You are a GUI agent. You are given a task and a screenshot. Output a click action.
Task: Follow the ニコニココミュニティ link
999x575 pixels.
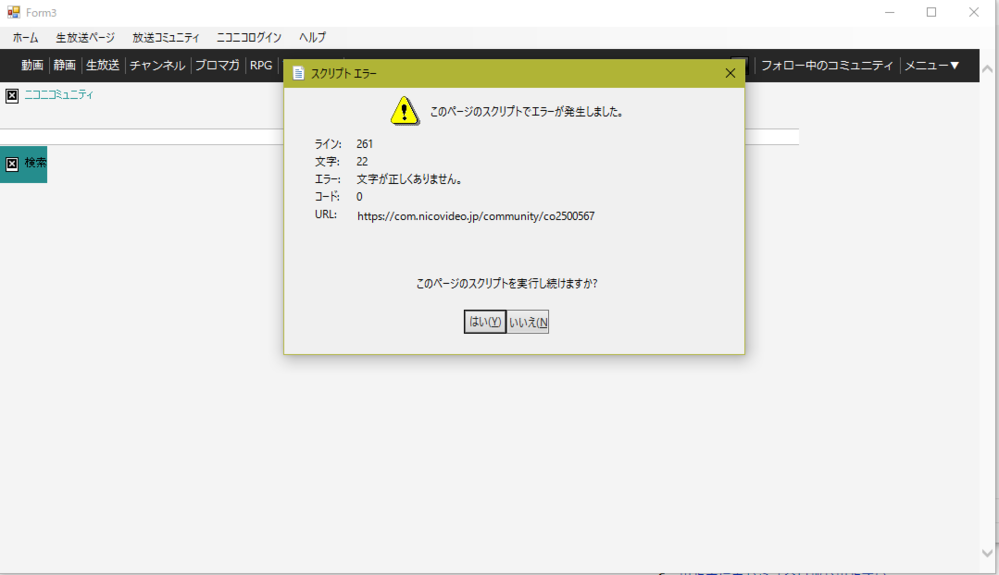pyautogui.click(x=59, y=95)
